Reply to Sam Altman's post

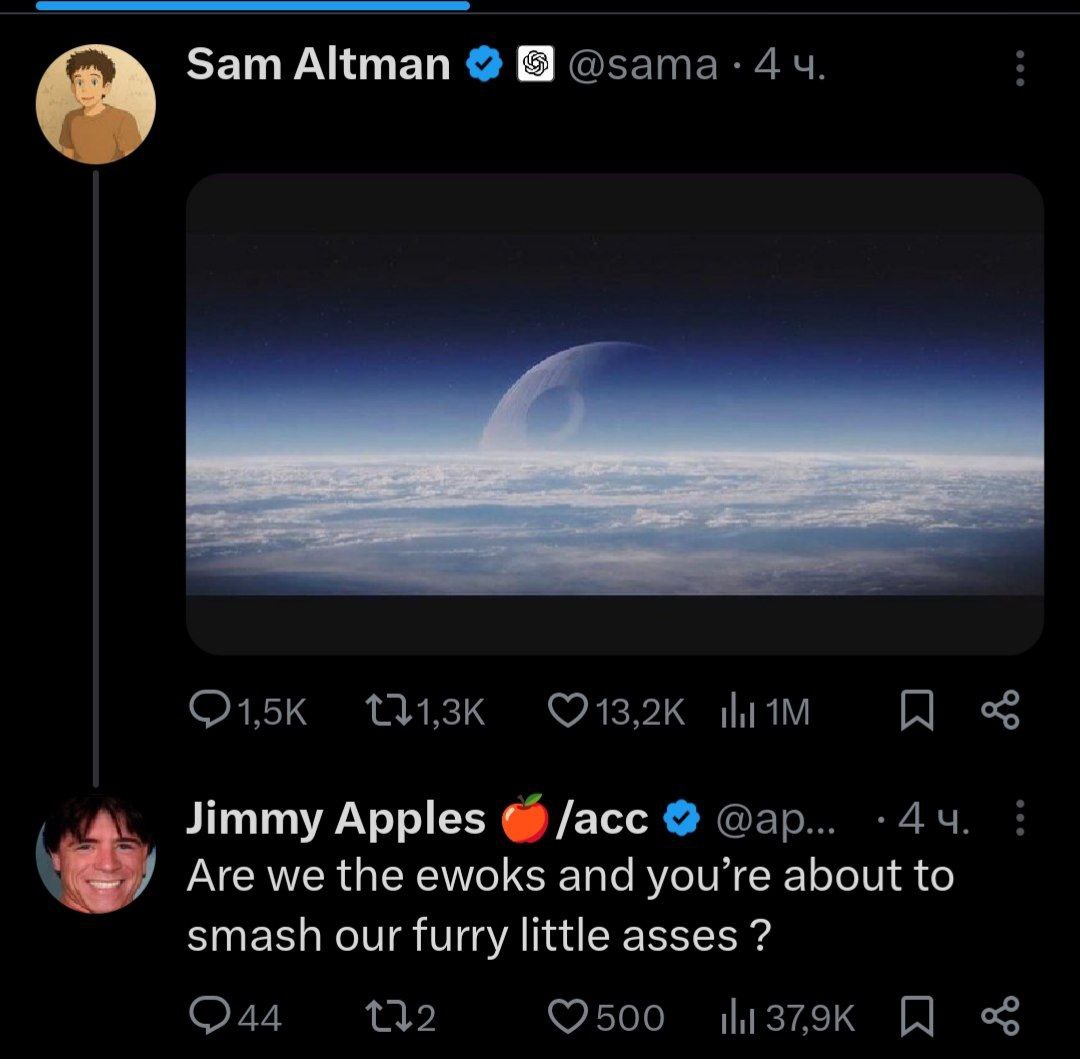[208, 711]
